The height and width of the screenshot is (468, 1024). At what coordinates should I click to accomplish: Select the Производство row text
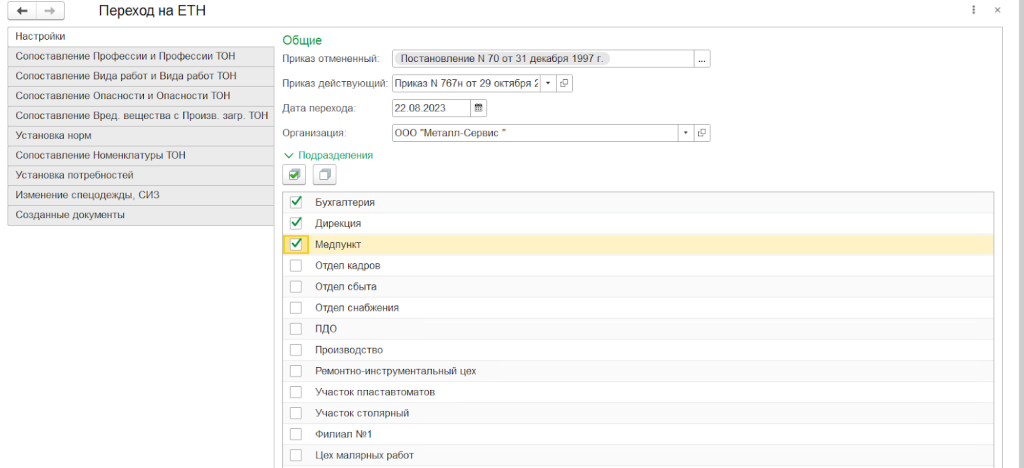tap(349, 350)
